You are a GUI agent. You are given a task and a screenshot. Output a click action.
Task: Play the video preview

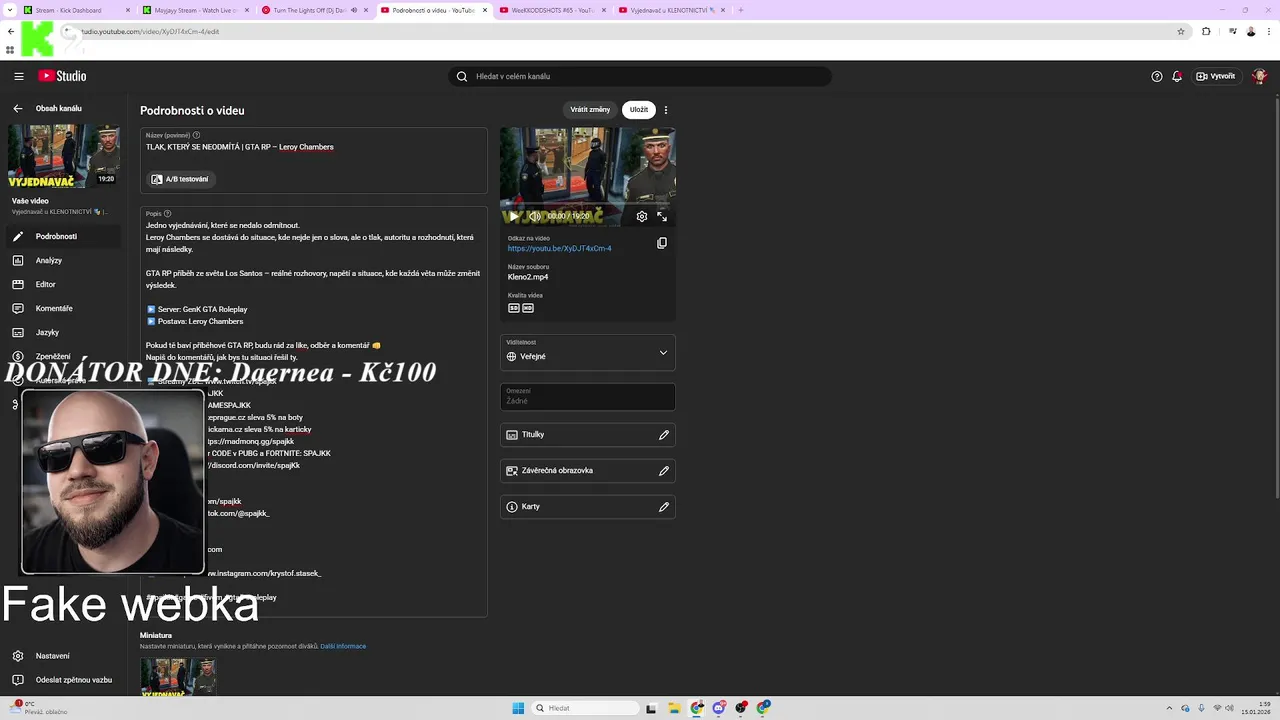coord(514,216)
